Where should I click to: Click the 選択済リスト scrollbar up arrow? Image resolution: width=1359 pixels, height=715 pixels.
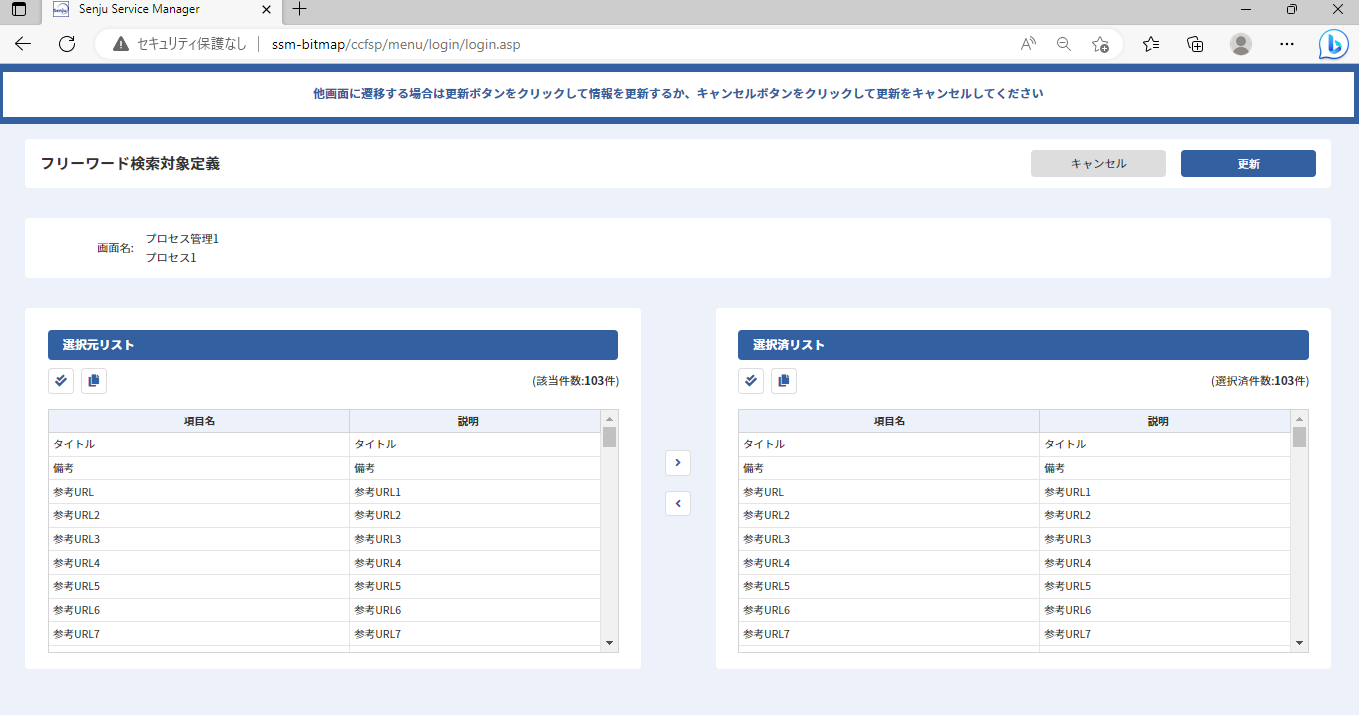point(1299,418)
